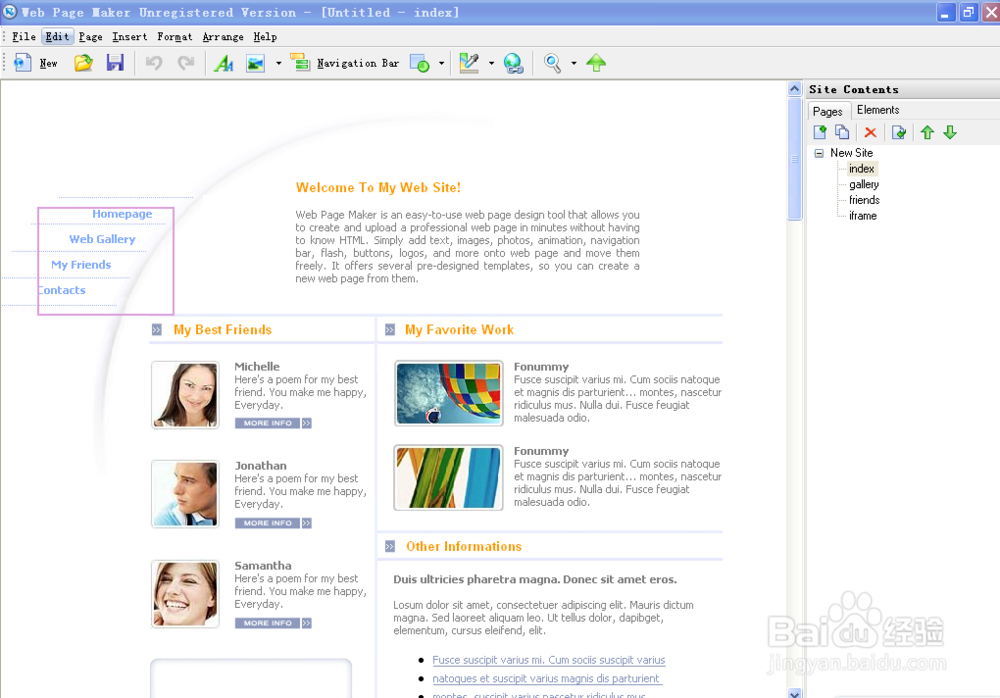Click MORE INFO button under Samantha
Image resolution: width=1000 pixels, height=698 pixels.
click(273, 623)
